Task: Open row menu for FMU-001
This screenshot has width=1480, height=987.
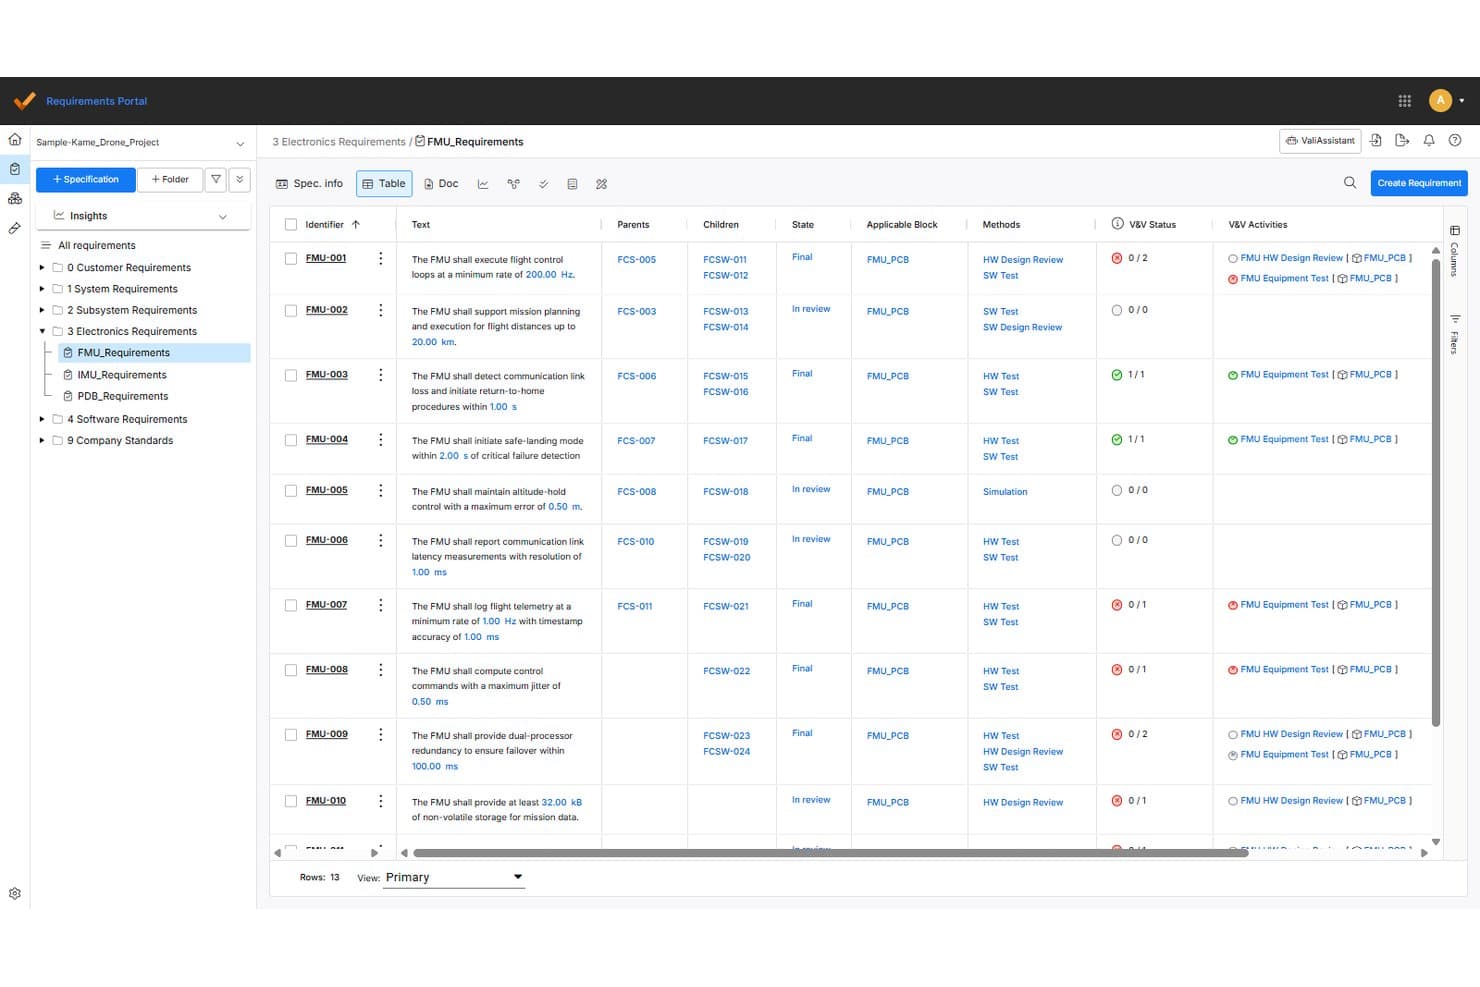Action: [x=380, y=258]
